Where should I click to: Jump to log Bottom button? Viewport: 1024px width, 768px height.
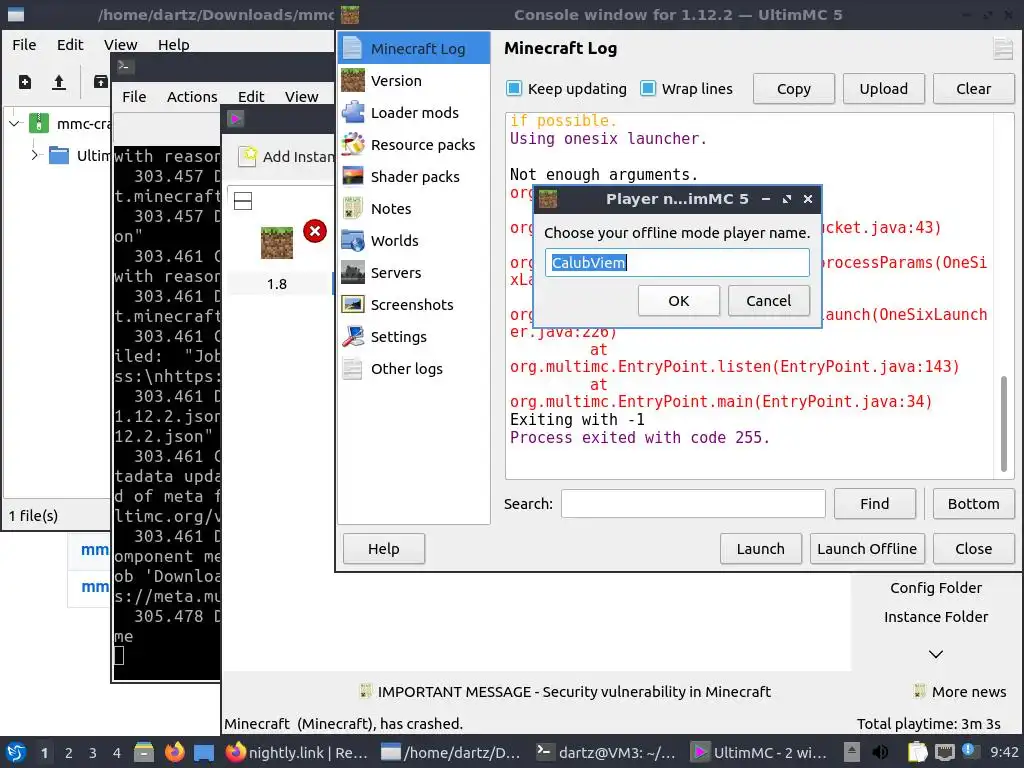coord(974,504)
